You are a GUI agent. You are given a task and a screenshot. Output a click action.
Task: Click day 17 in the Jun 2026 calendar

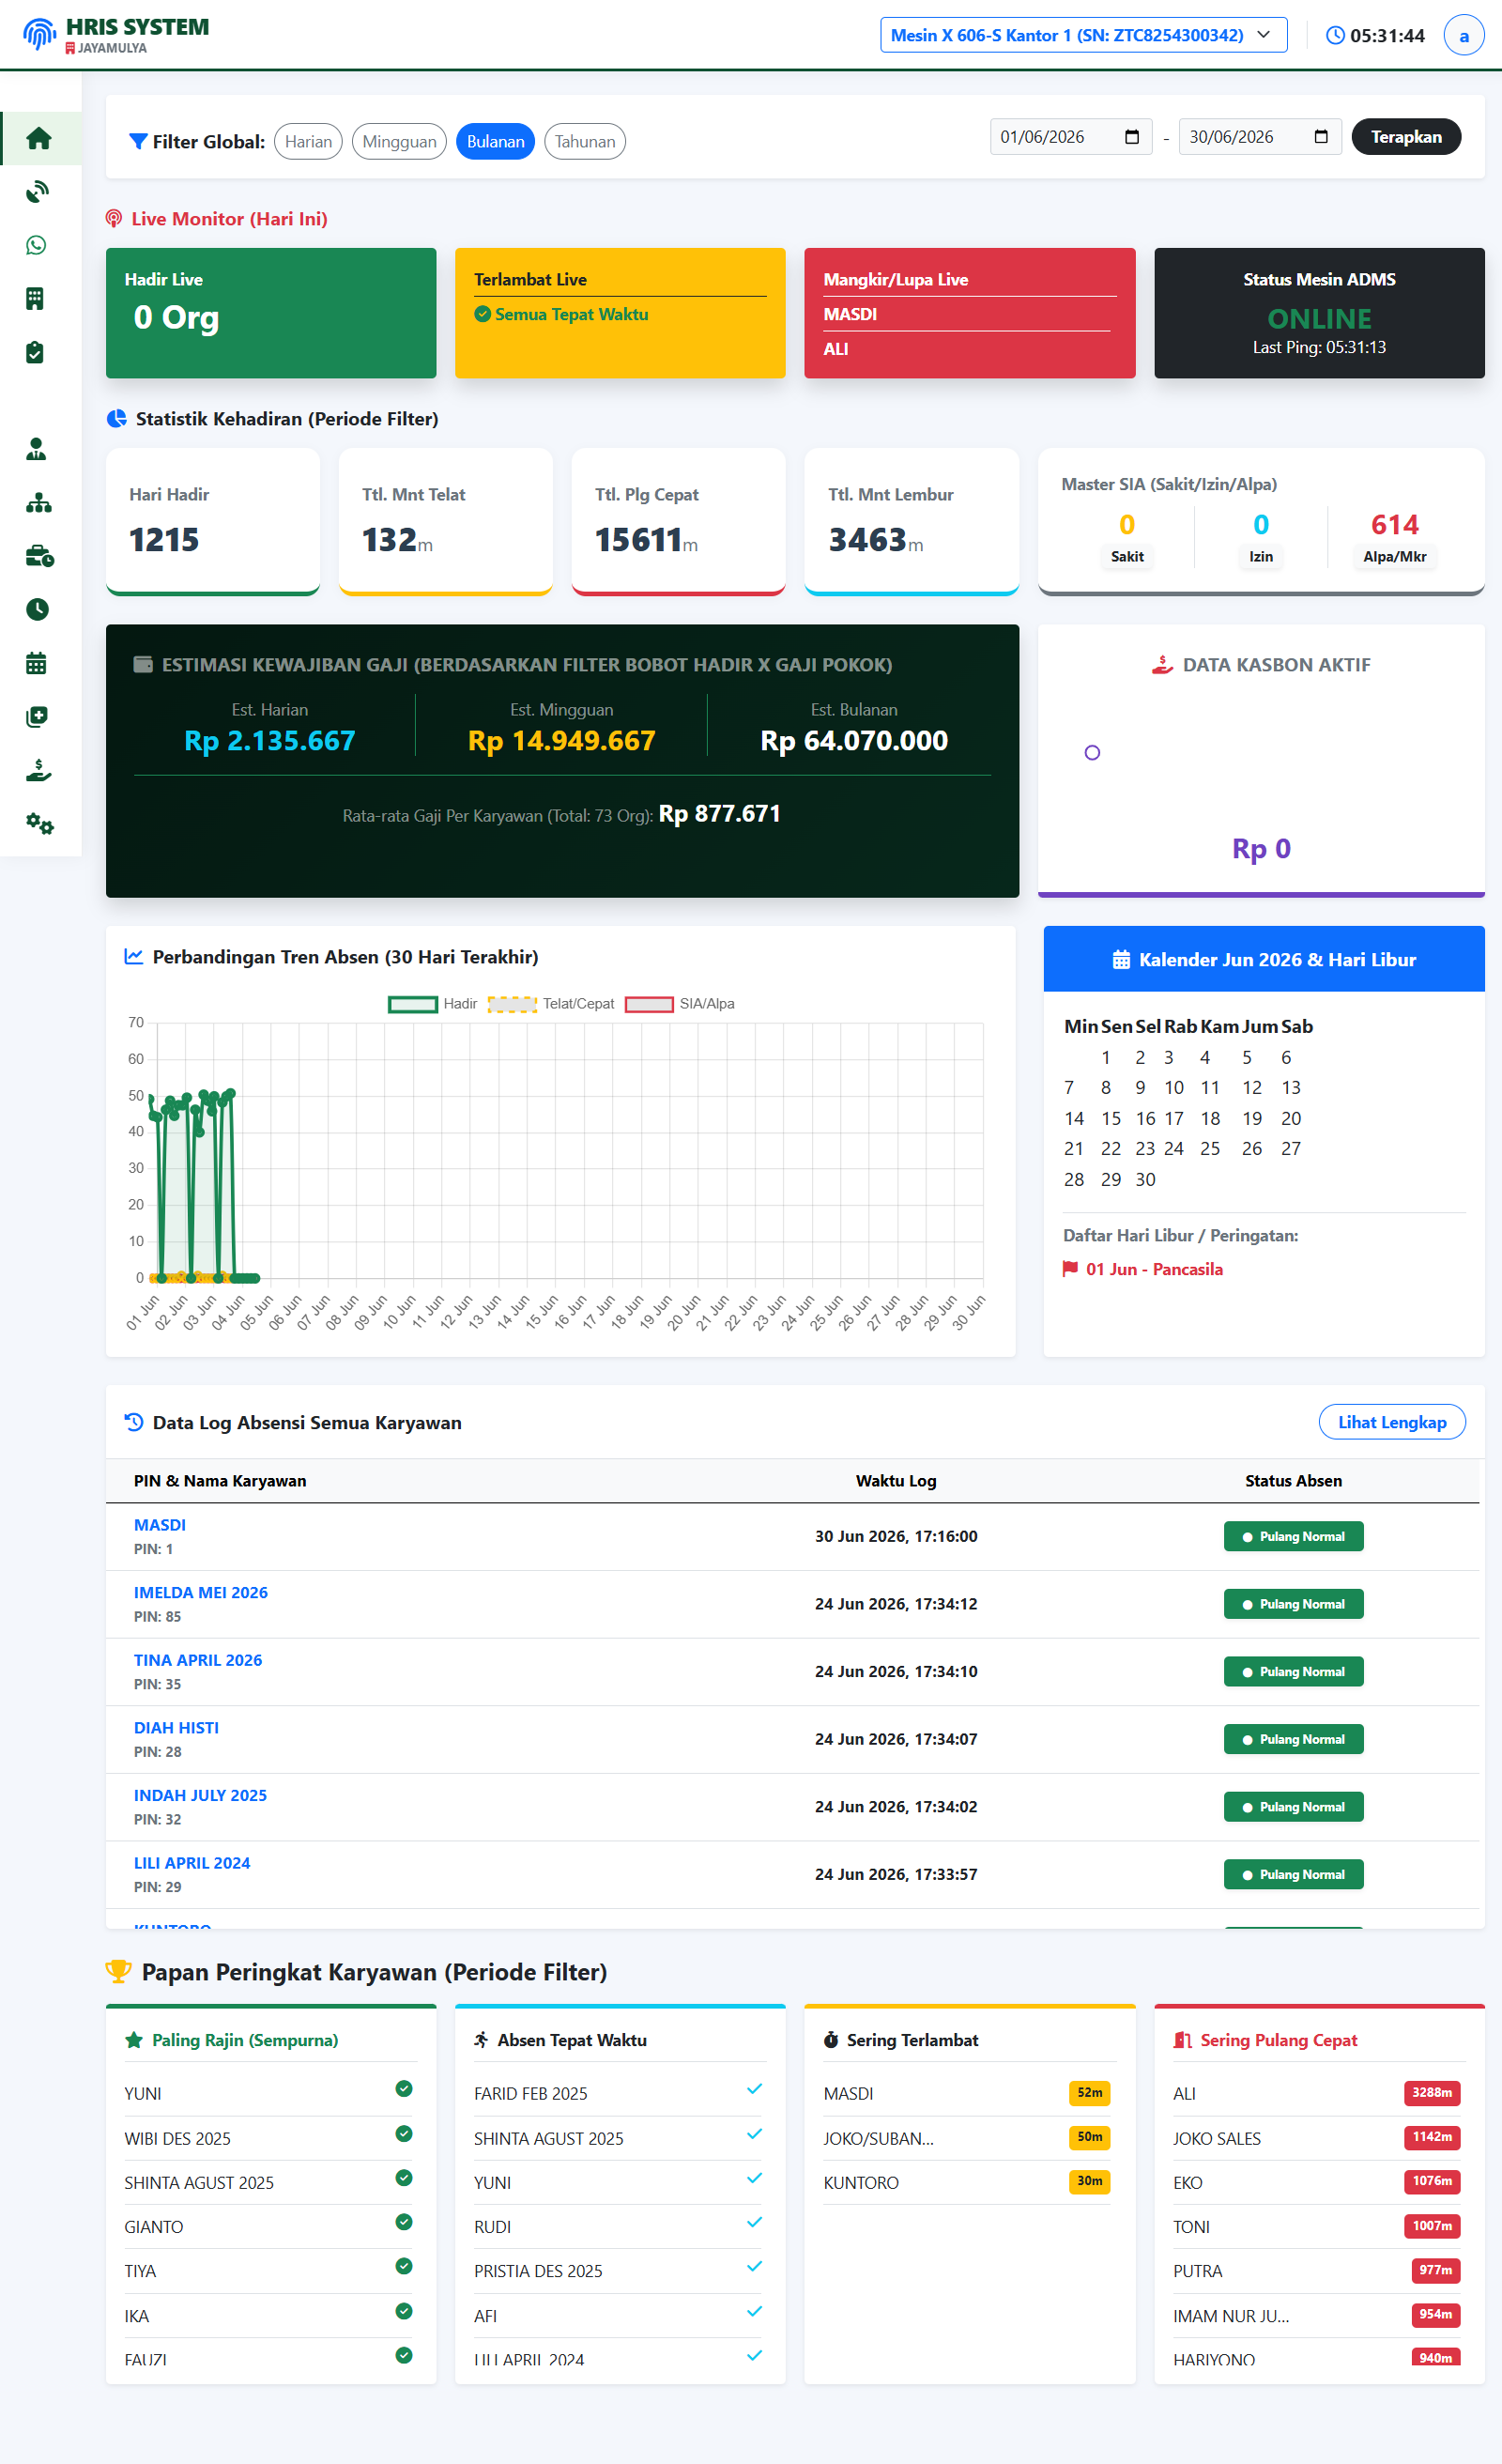click(1174, 1118)
